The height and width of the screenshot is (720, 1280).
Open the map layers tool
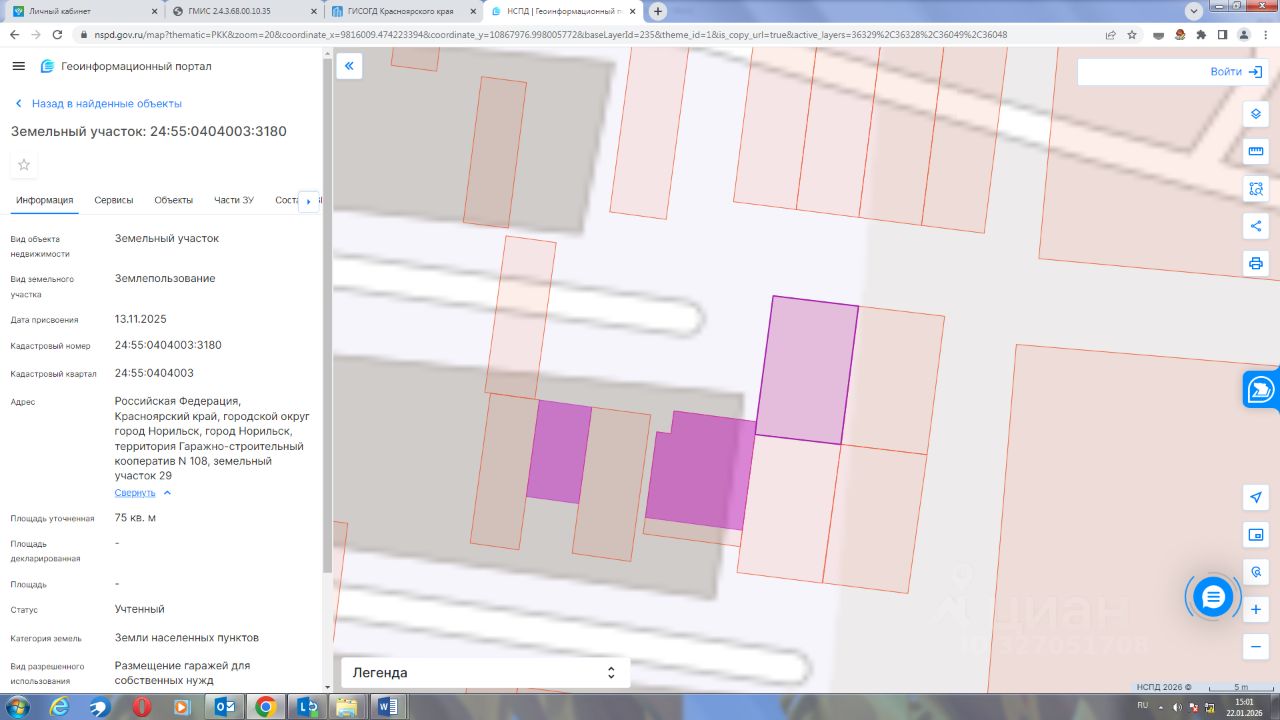pyautogui.click(x=1256, y=113)
